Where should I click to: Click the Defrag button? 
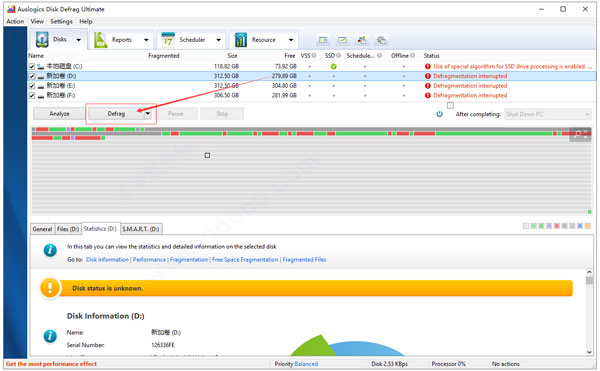[116, 114]
